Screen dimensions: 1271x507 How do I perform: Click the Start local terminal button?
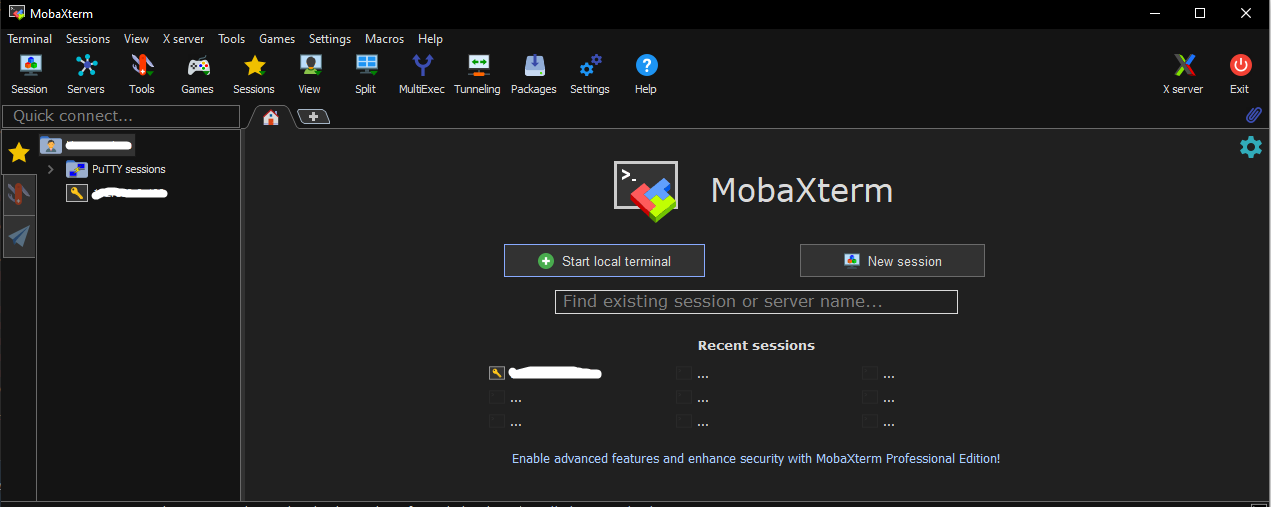[x=604, y=260]
